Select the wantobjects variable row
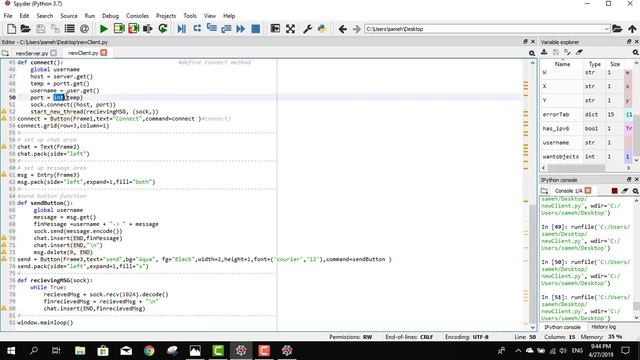 pos(587,157)
